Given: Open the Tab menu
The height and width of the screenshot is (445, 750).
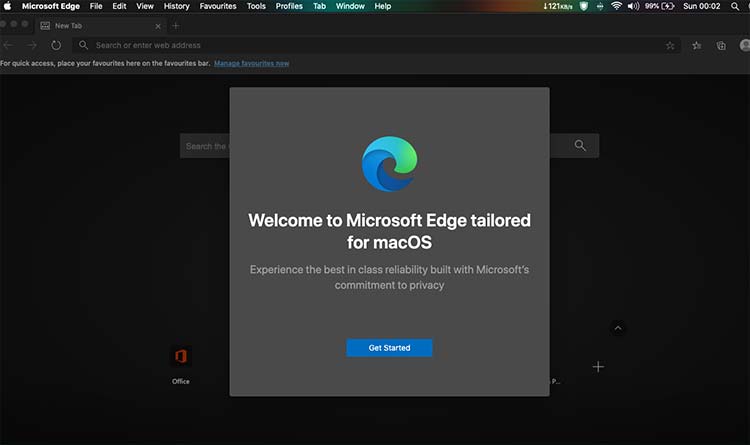Looking at the screenshot, I should [320, 6].
